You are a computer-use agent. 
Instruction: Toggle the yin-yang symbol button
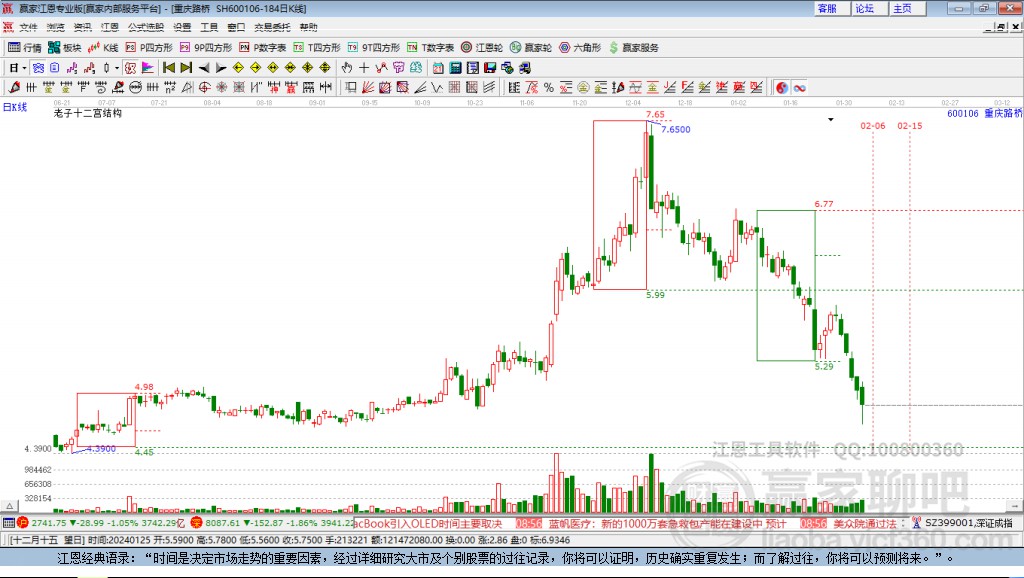tap(782, 87)
